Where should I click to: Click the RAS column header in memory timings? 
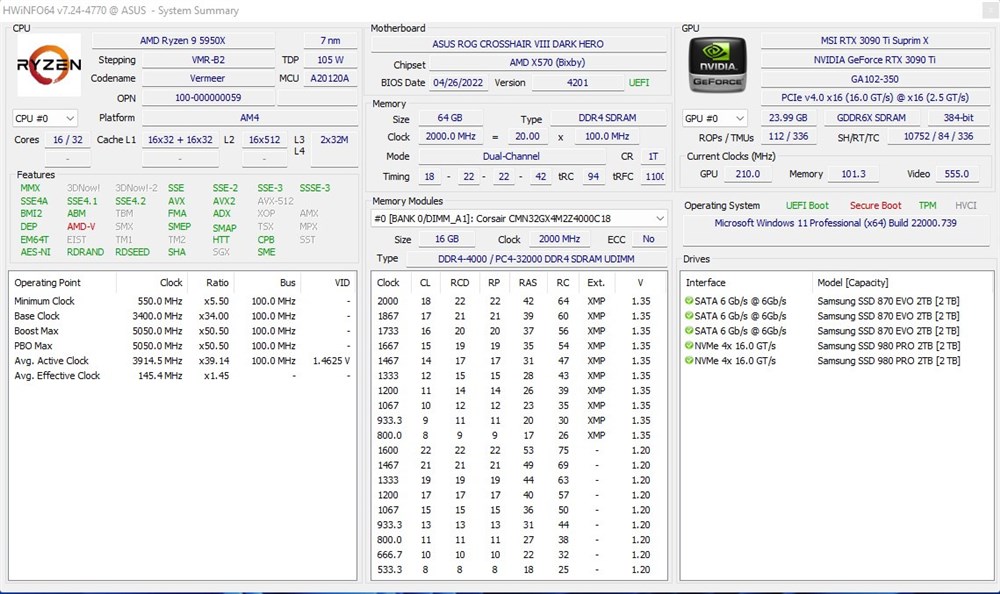click(527, 283)
